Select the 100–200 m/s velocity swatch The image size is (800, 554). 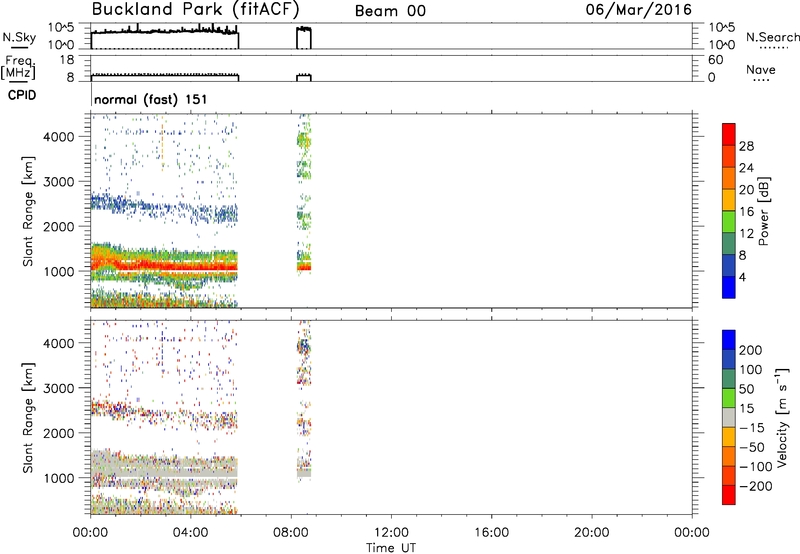point(729,359)
